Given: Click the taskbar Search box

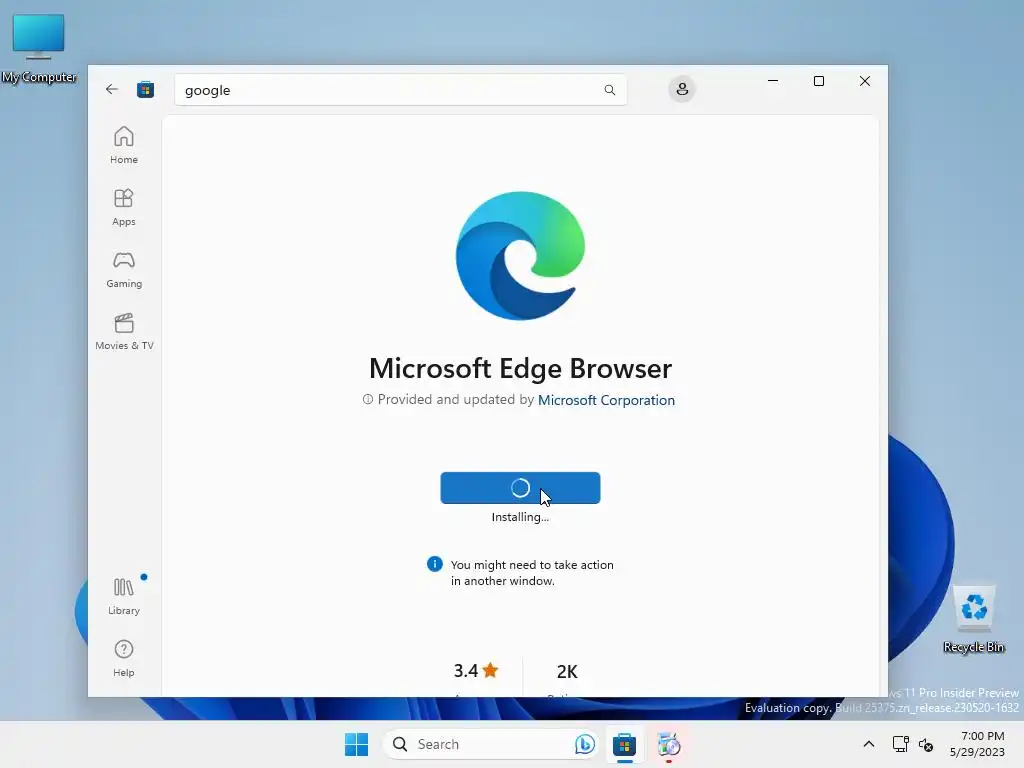Looking at the screenshot, I should (x=490, y=744).
